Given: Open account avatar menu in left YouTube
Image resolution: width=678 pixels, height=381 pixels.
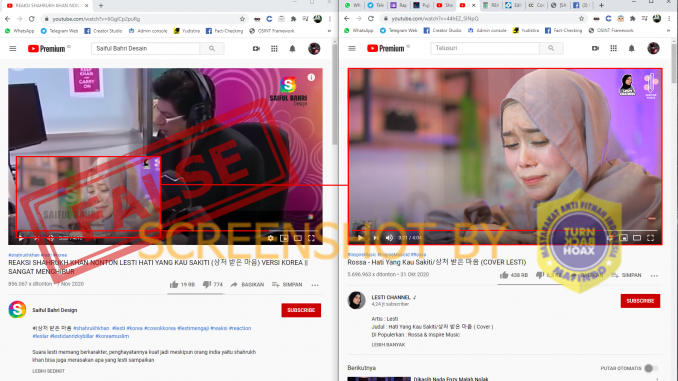Looking at the screenshot, I should pyautogui.click(x=314, y=48).
